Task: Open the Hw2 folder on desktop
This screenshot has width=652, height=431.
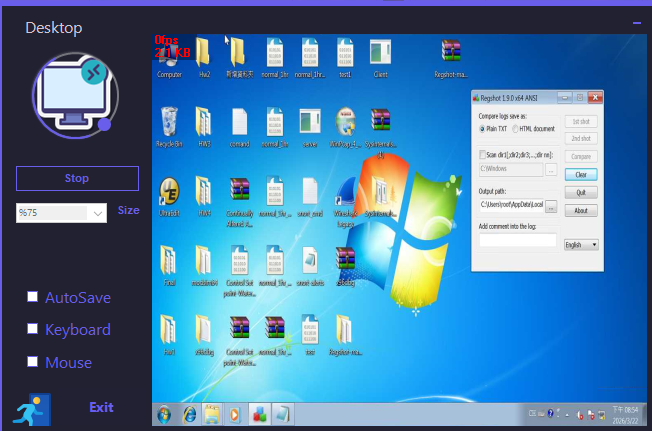Action: 204,54
